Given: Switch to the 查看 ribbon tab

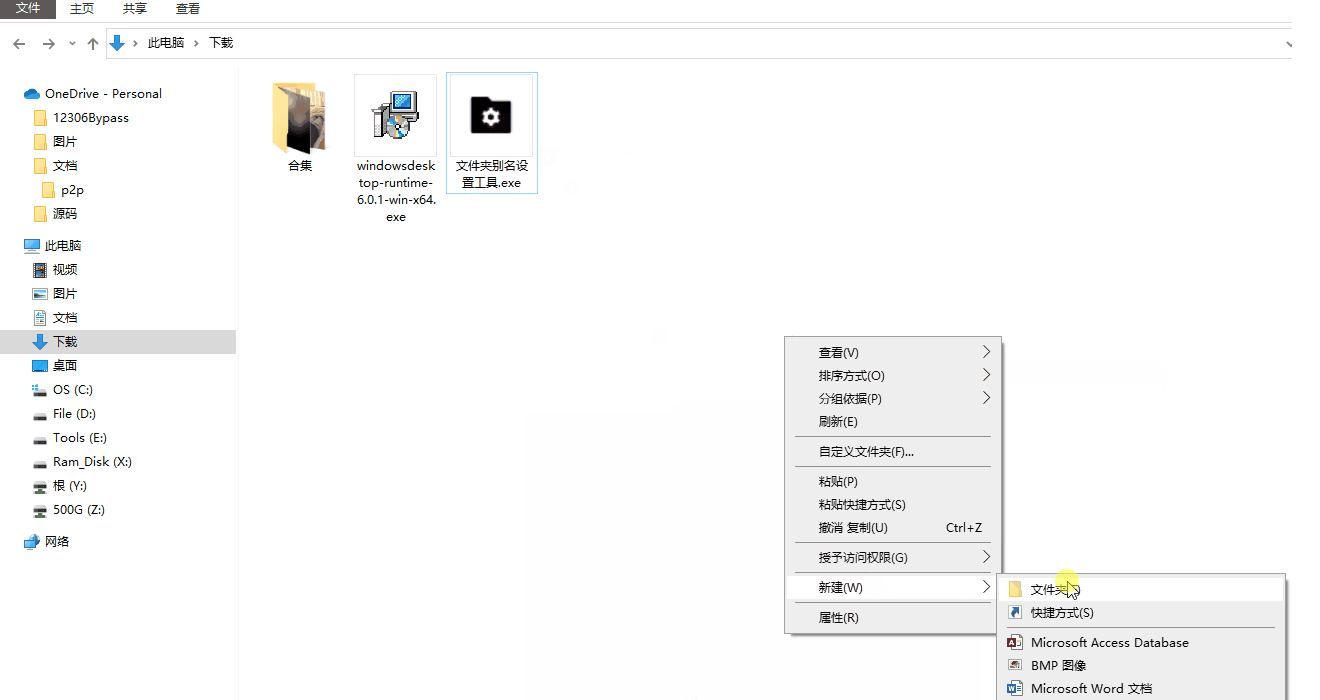Looking at the screenshot, I should tap(187, 9).
